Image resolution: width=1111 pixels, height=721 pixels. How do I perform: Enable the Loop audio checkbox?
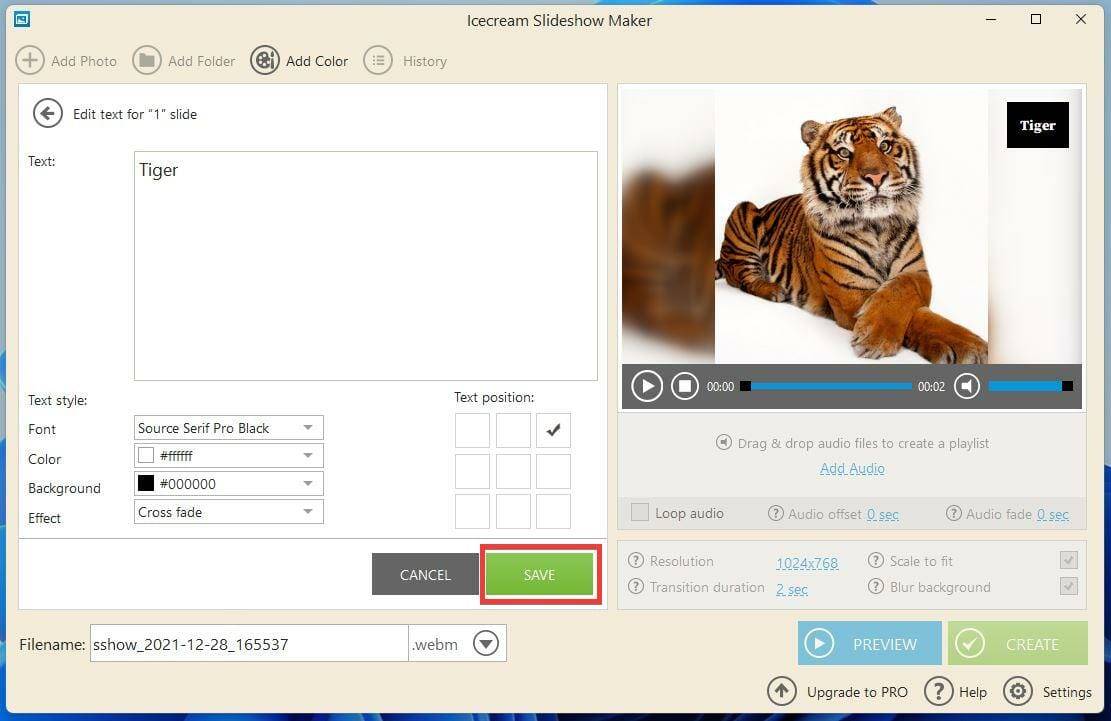coord(639,513)
